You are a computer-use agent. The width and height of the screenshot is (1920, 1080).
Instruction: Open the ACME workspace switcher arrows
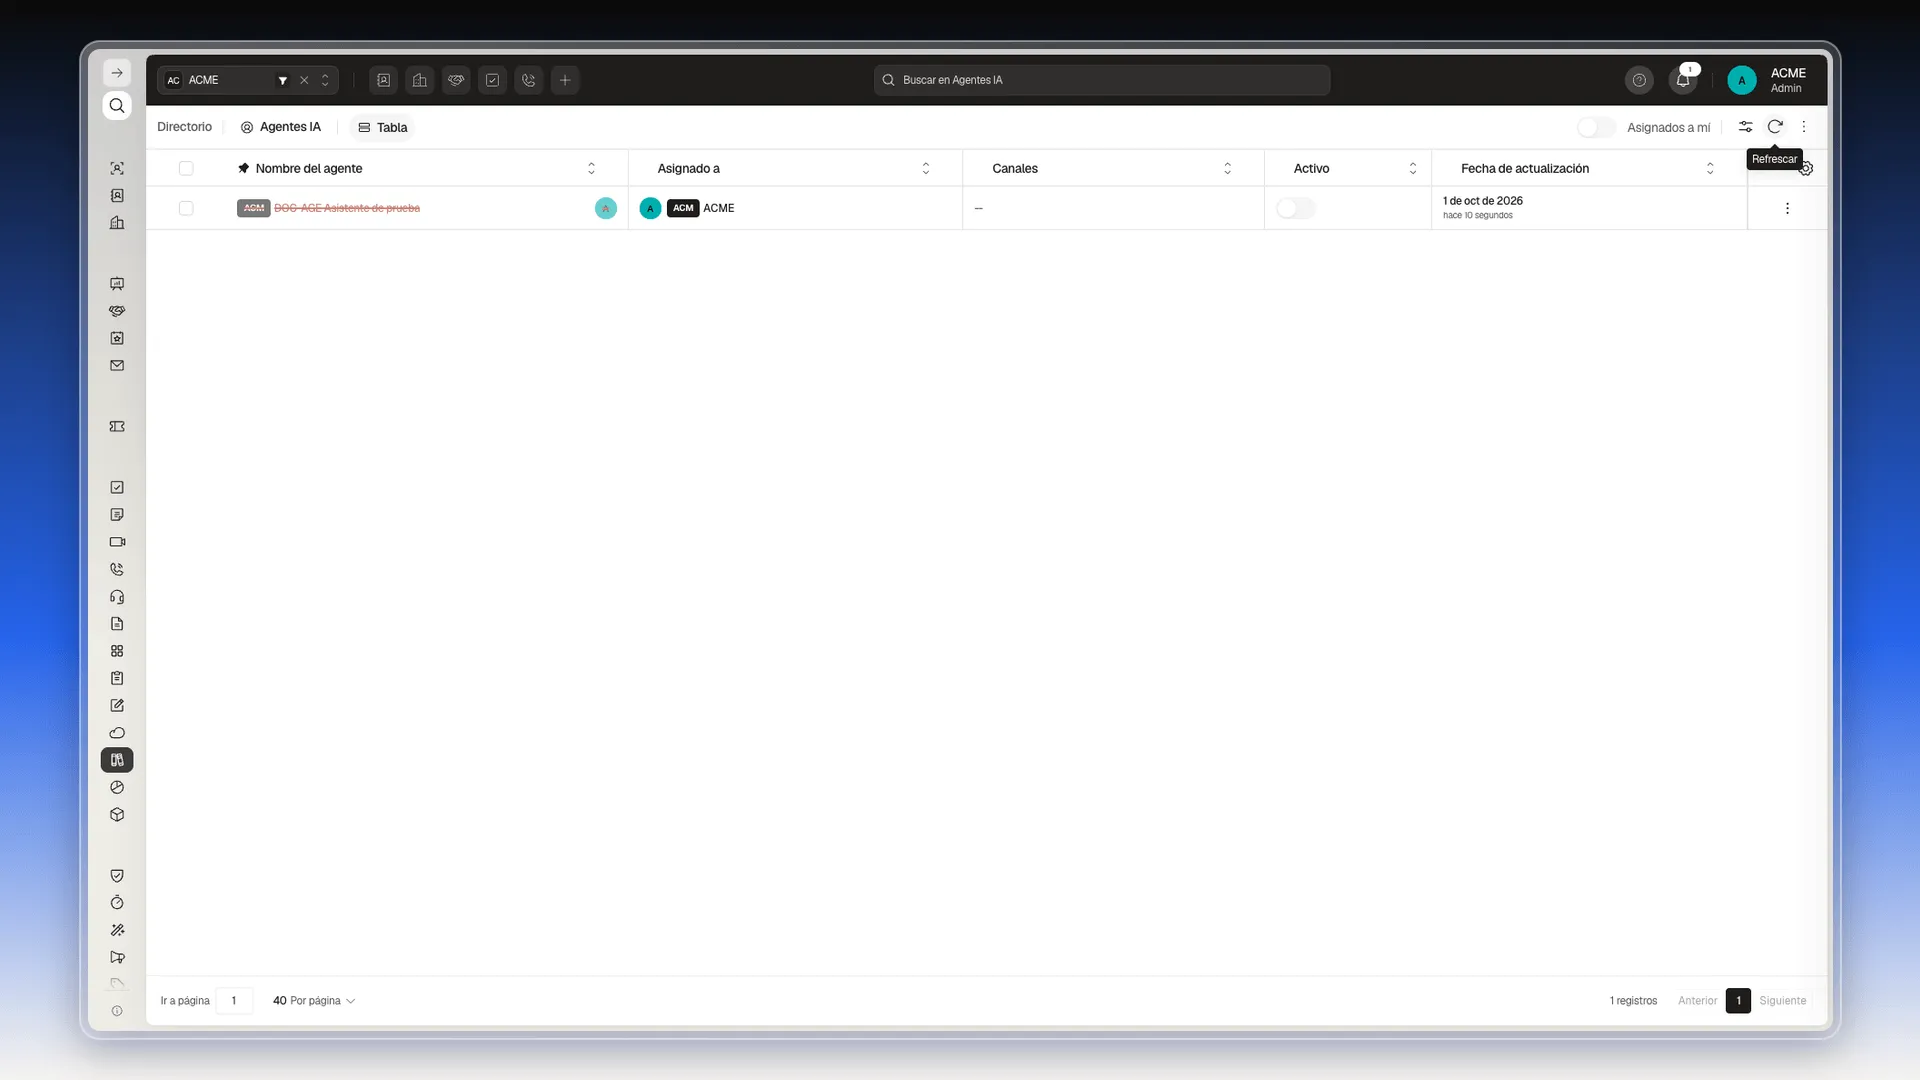coord(325,80)
